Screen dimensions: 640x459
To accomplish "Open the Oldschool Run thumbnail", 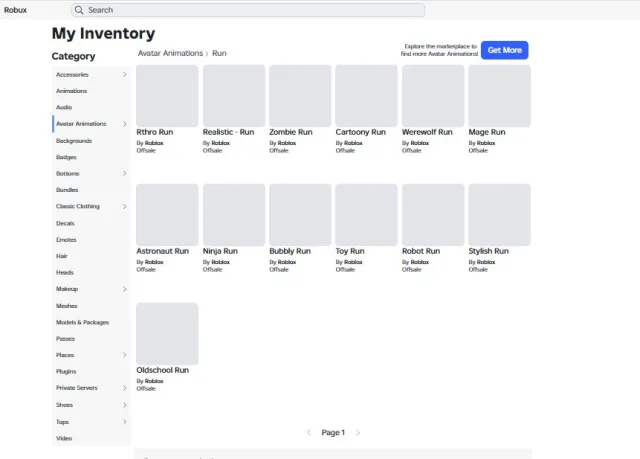I will click(167, 334).
